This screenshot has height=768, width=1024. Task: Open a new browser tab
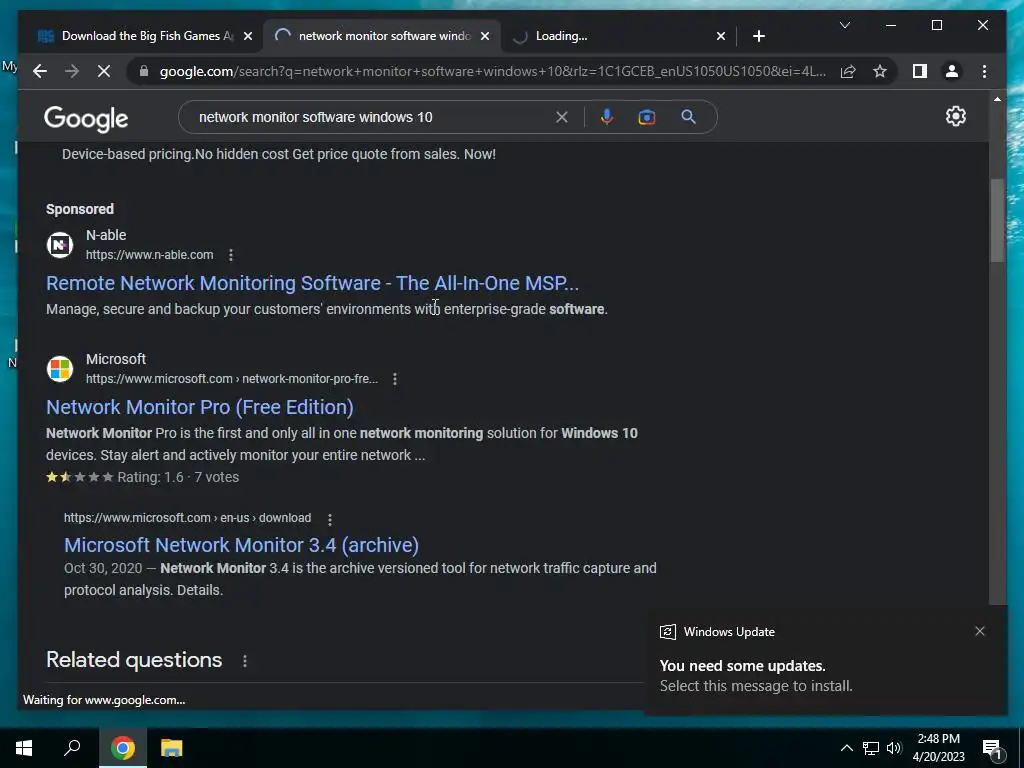tap(758, 36)
